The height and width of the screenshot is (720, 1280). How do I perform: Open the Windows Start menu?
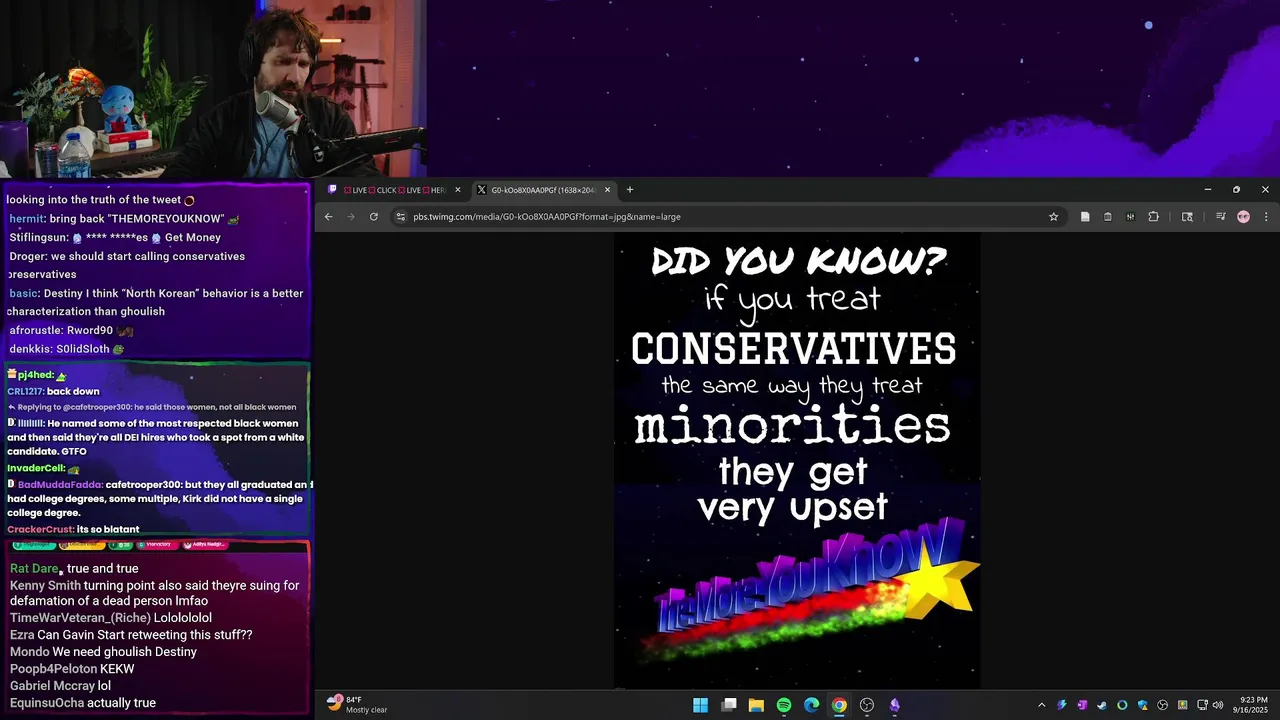pyautogui.click(x=701, y=705)
